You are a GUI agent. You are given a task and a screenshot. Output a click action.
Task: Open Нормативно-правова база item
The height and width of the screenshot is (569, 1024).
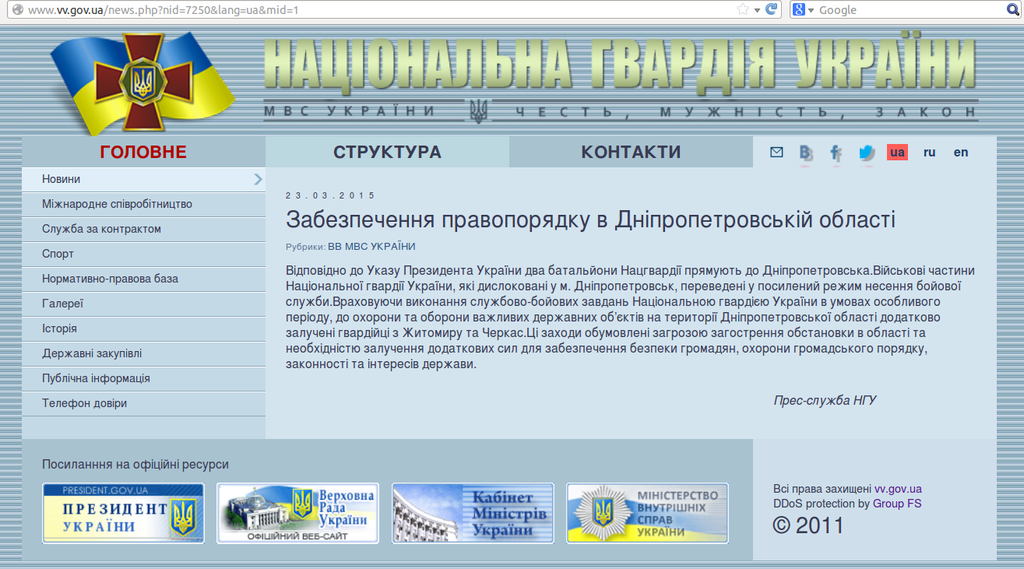[144, 278]
